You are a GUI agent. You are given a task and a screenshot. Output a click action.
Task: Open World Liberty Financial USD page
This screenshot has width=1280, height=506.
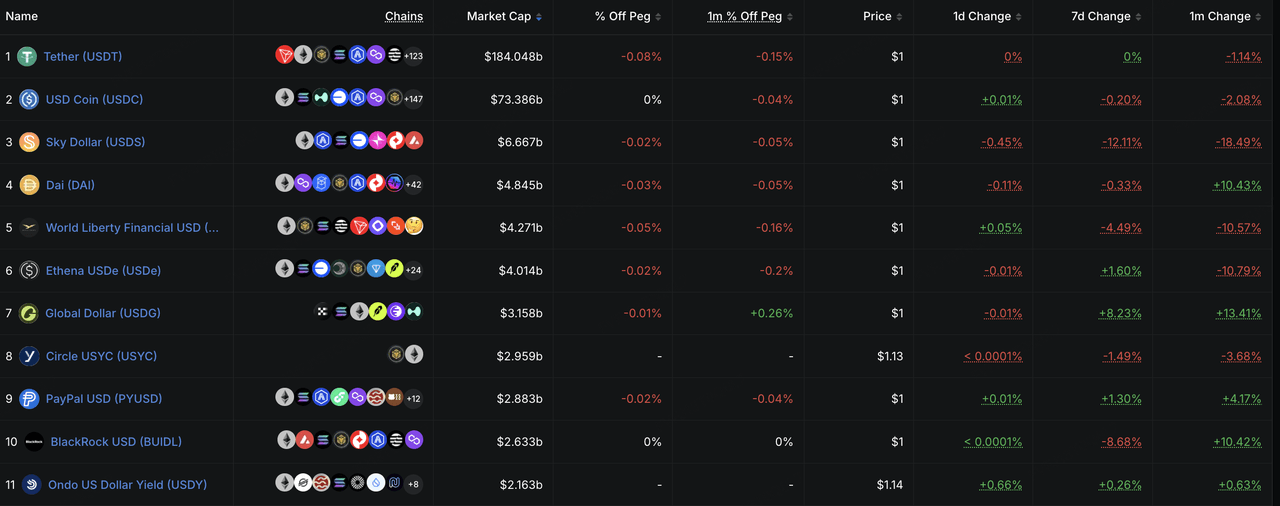click(132, 228)
